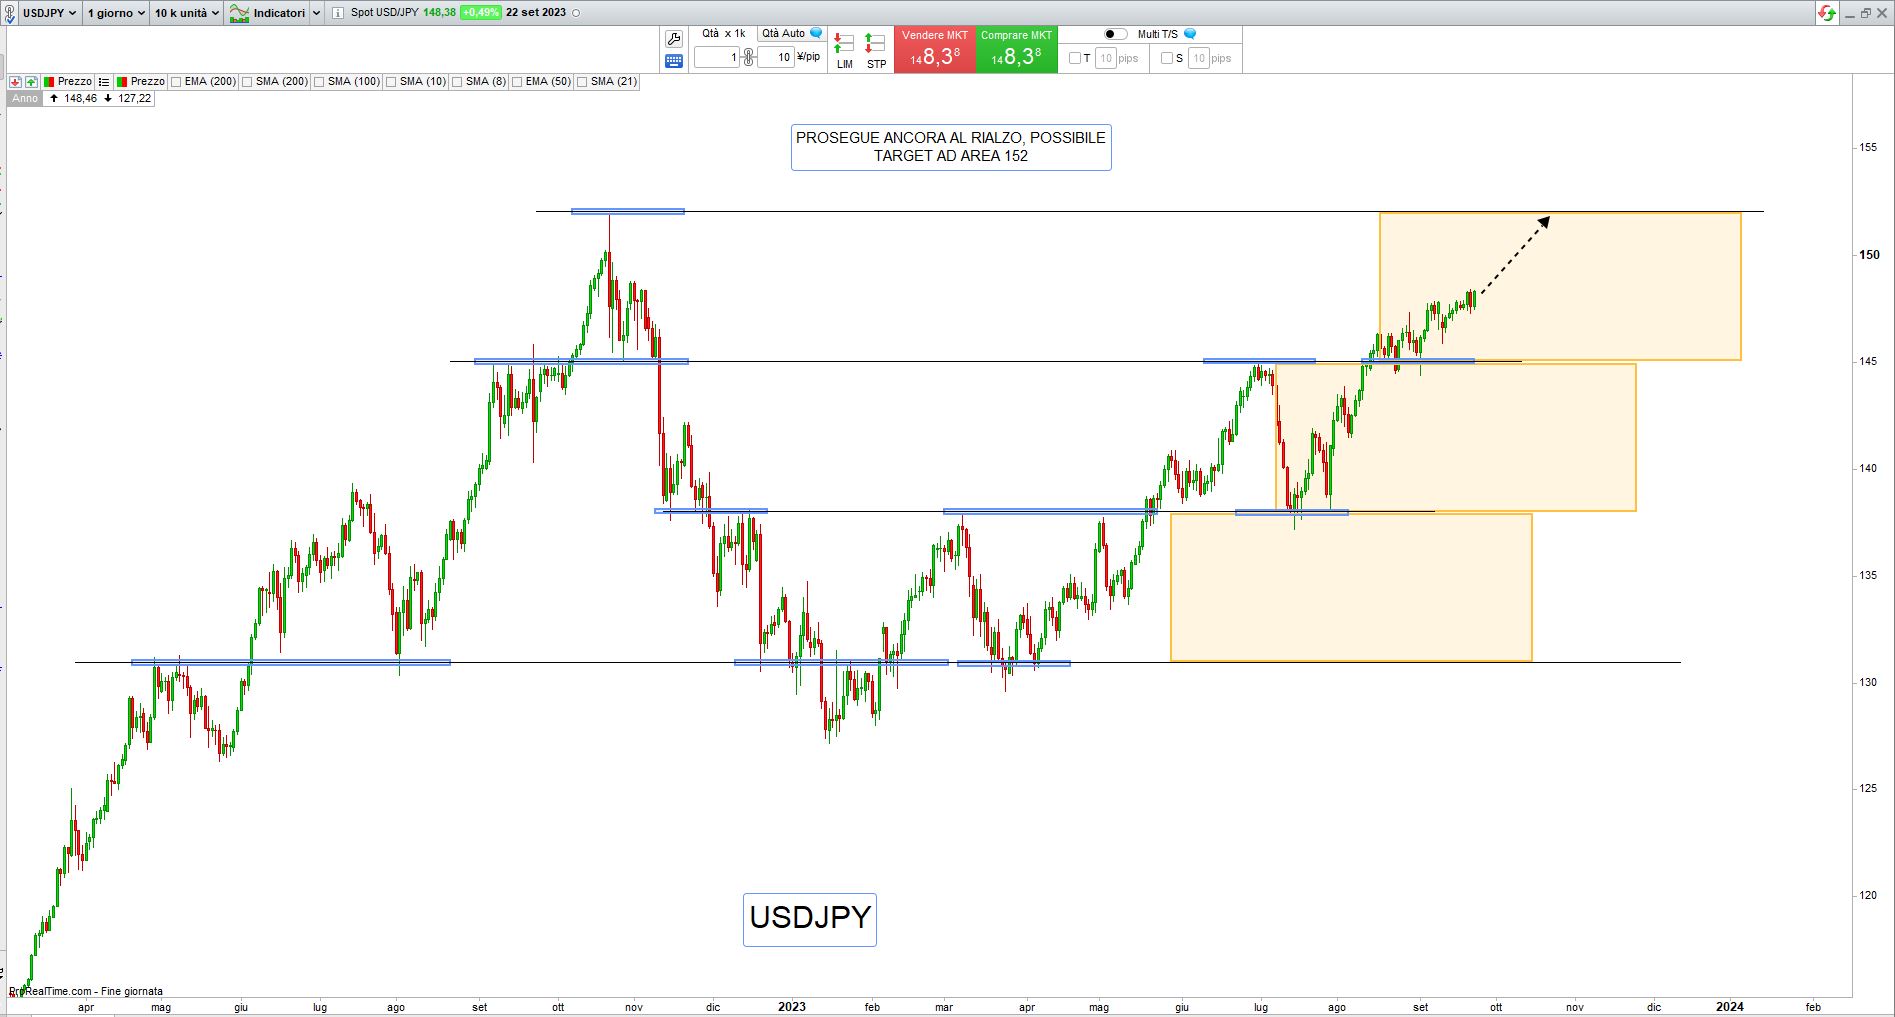Check the SMA (8) indicator box
Screen dimensions: 1895x1017
coord(457,82)
